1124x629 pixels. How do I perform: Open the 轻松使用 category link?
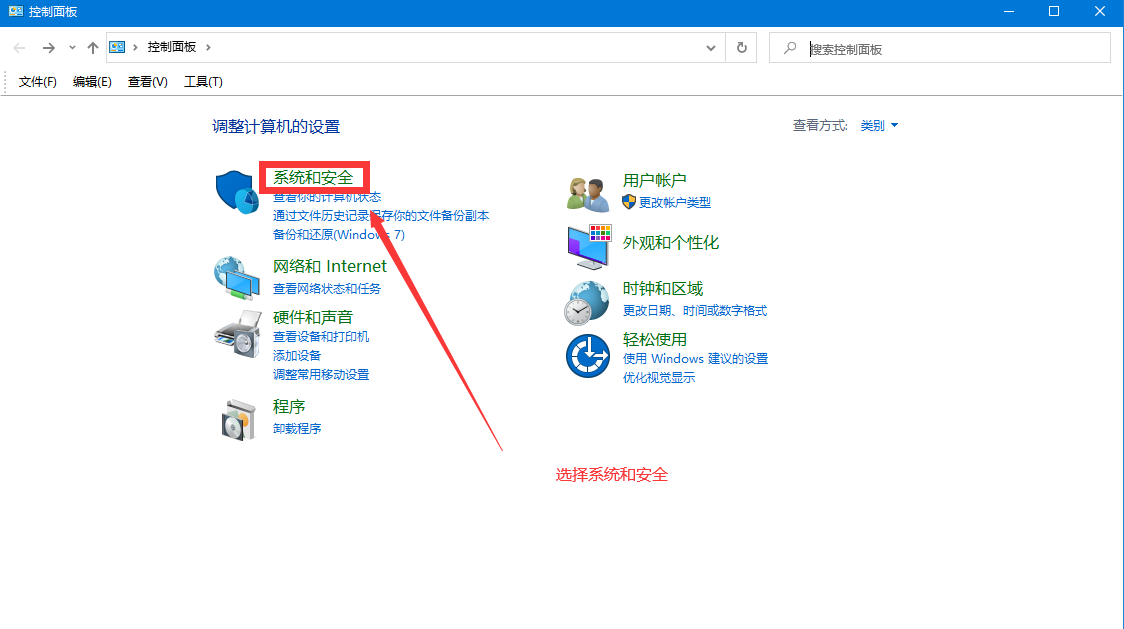click(x=654, y=339)
